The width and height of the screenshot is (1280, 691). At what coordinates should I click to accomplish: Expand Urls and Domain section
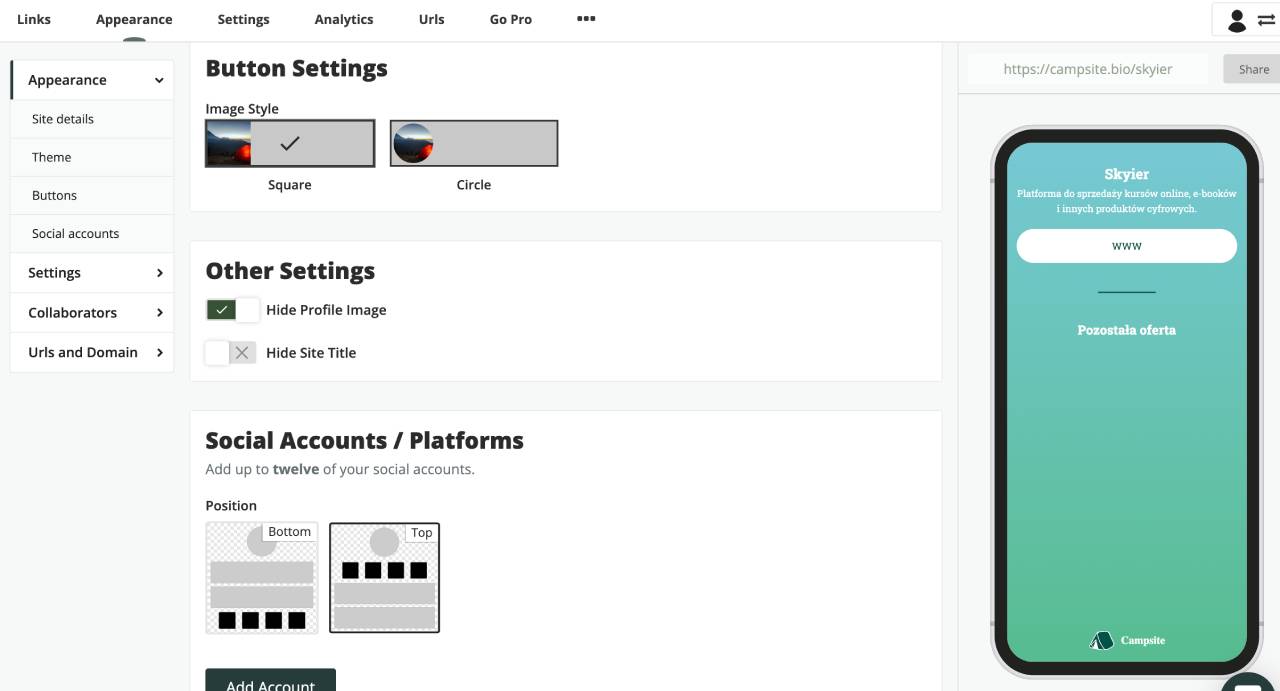tap(92, 352)
